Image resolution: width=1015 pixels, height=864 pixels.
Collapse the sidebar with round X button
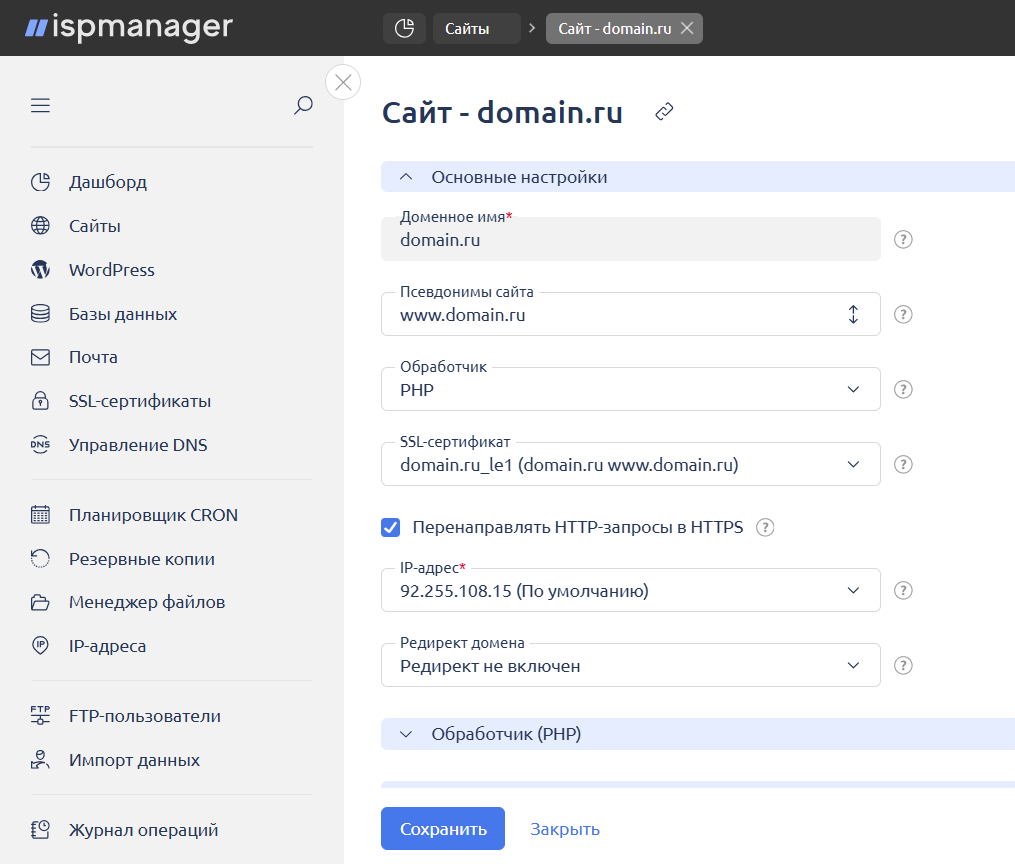343,82
